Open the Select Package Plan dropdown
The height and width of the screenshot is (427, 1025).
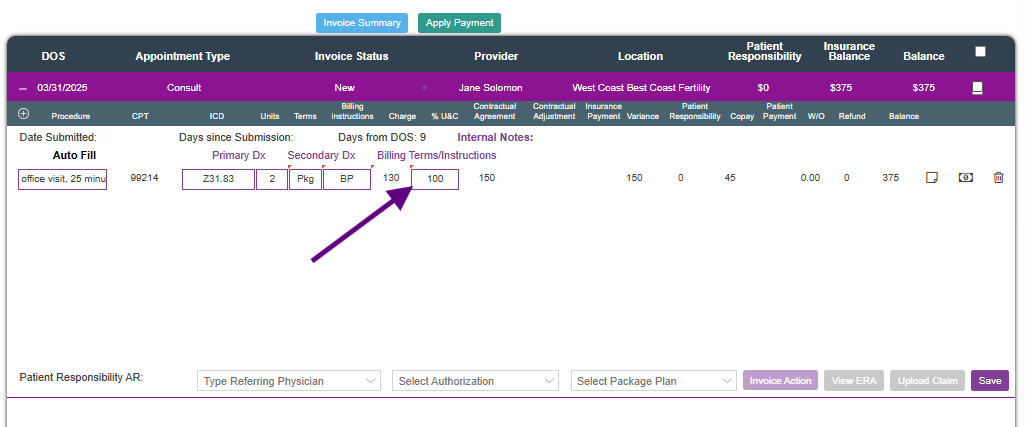point(654,381)
